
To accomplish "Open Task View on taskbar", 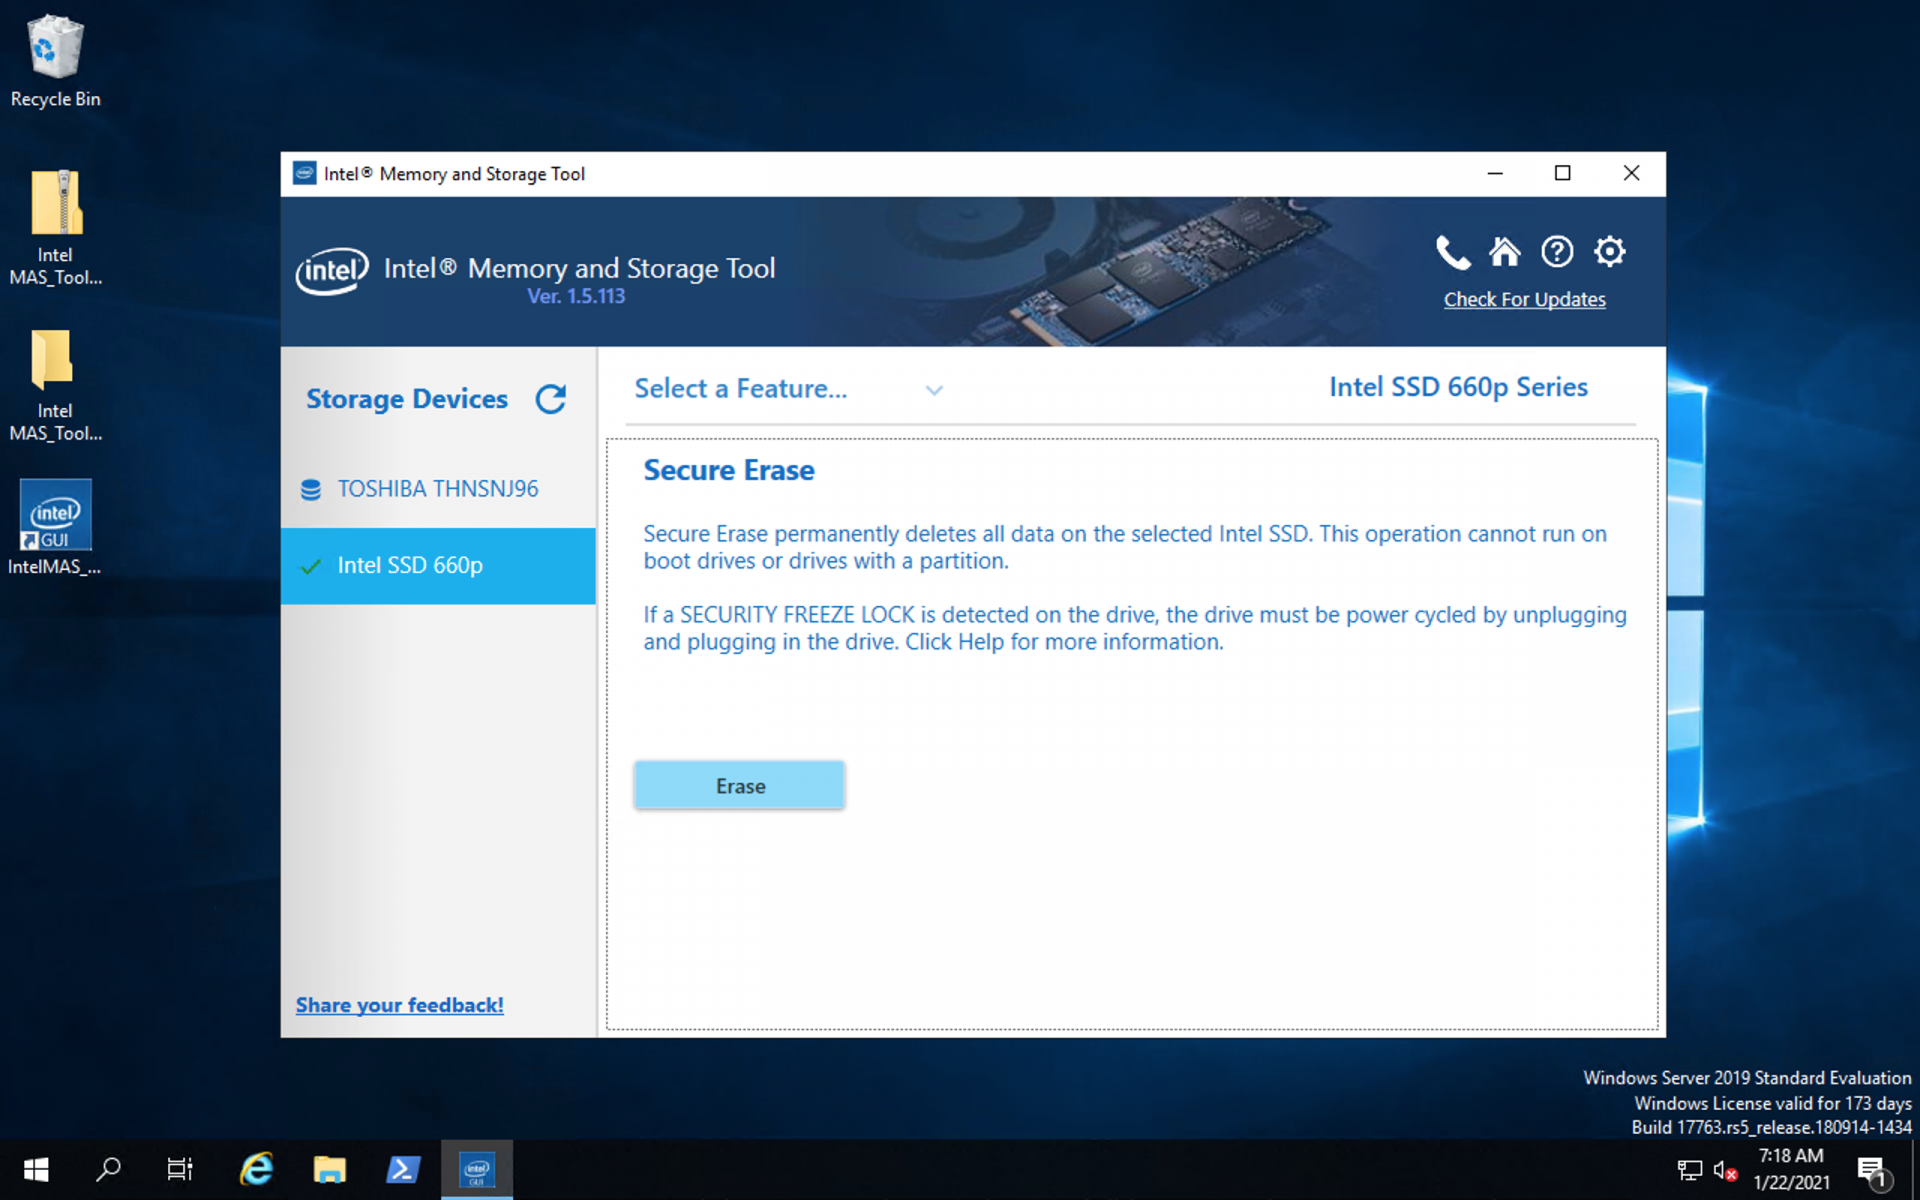I will pos(180,1170).
